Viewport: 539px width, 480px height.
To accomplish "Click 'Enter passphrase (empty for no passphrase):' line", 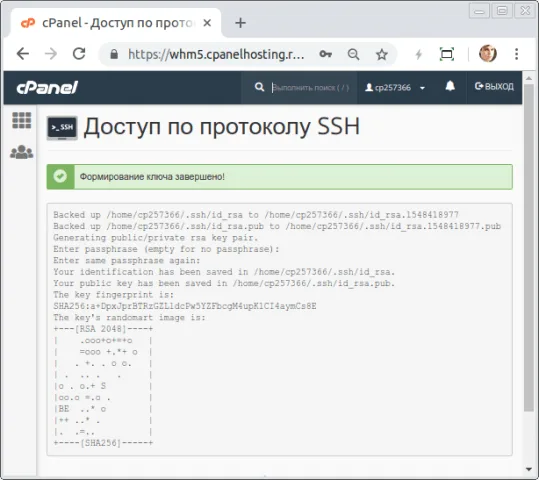I will point(166,249).
